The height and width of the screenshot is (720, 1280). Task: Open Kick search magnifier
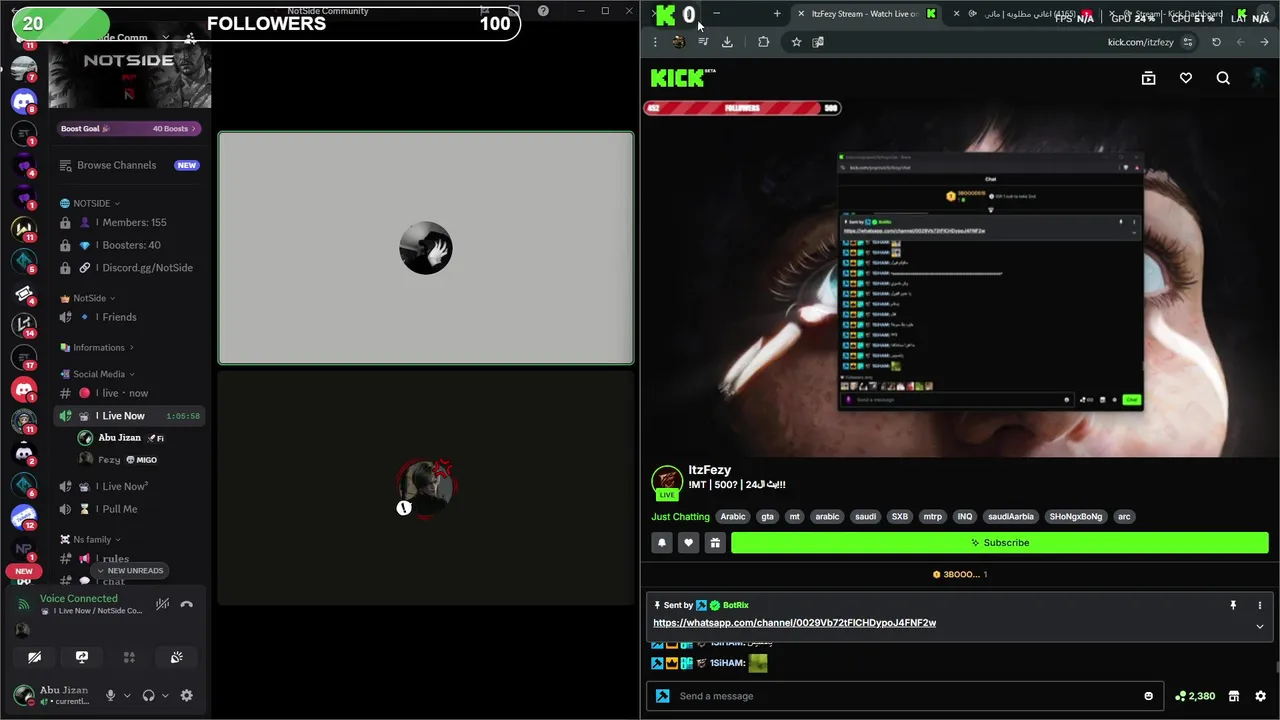tap(1223, 78)
